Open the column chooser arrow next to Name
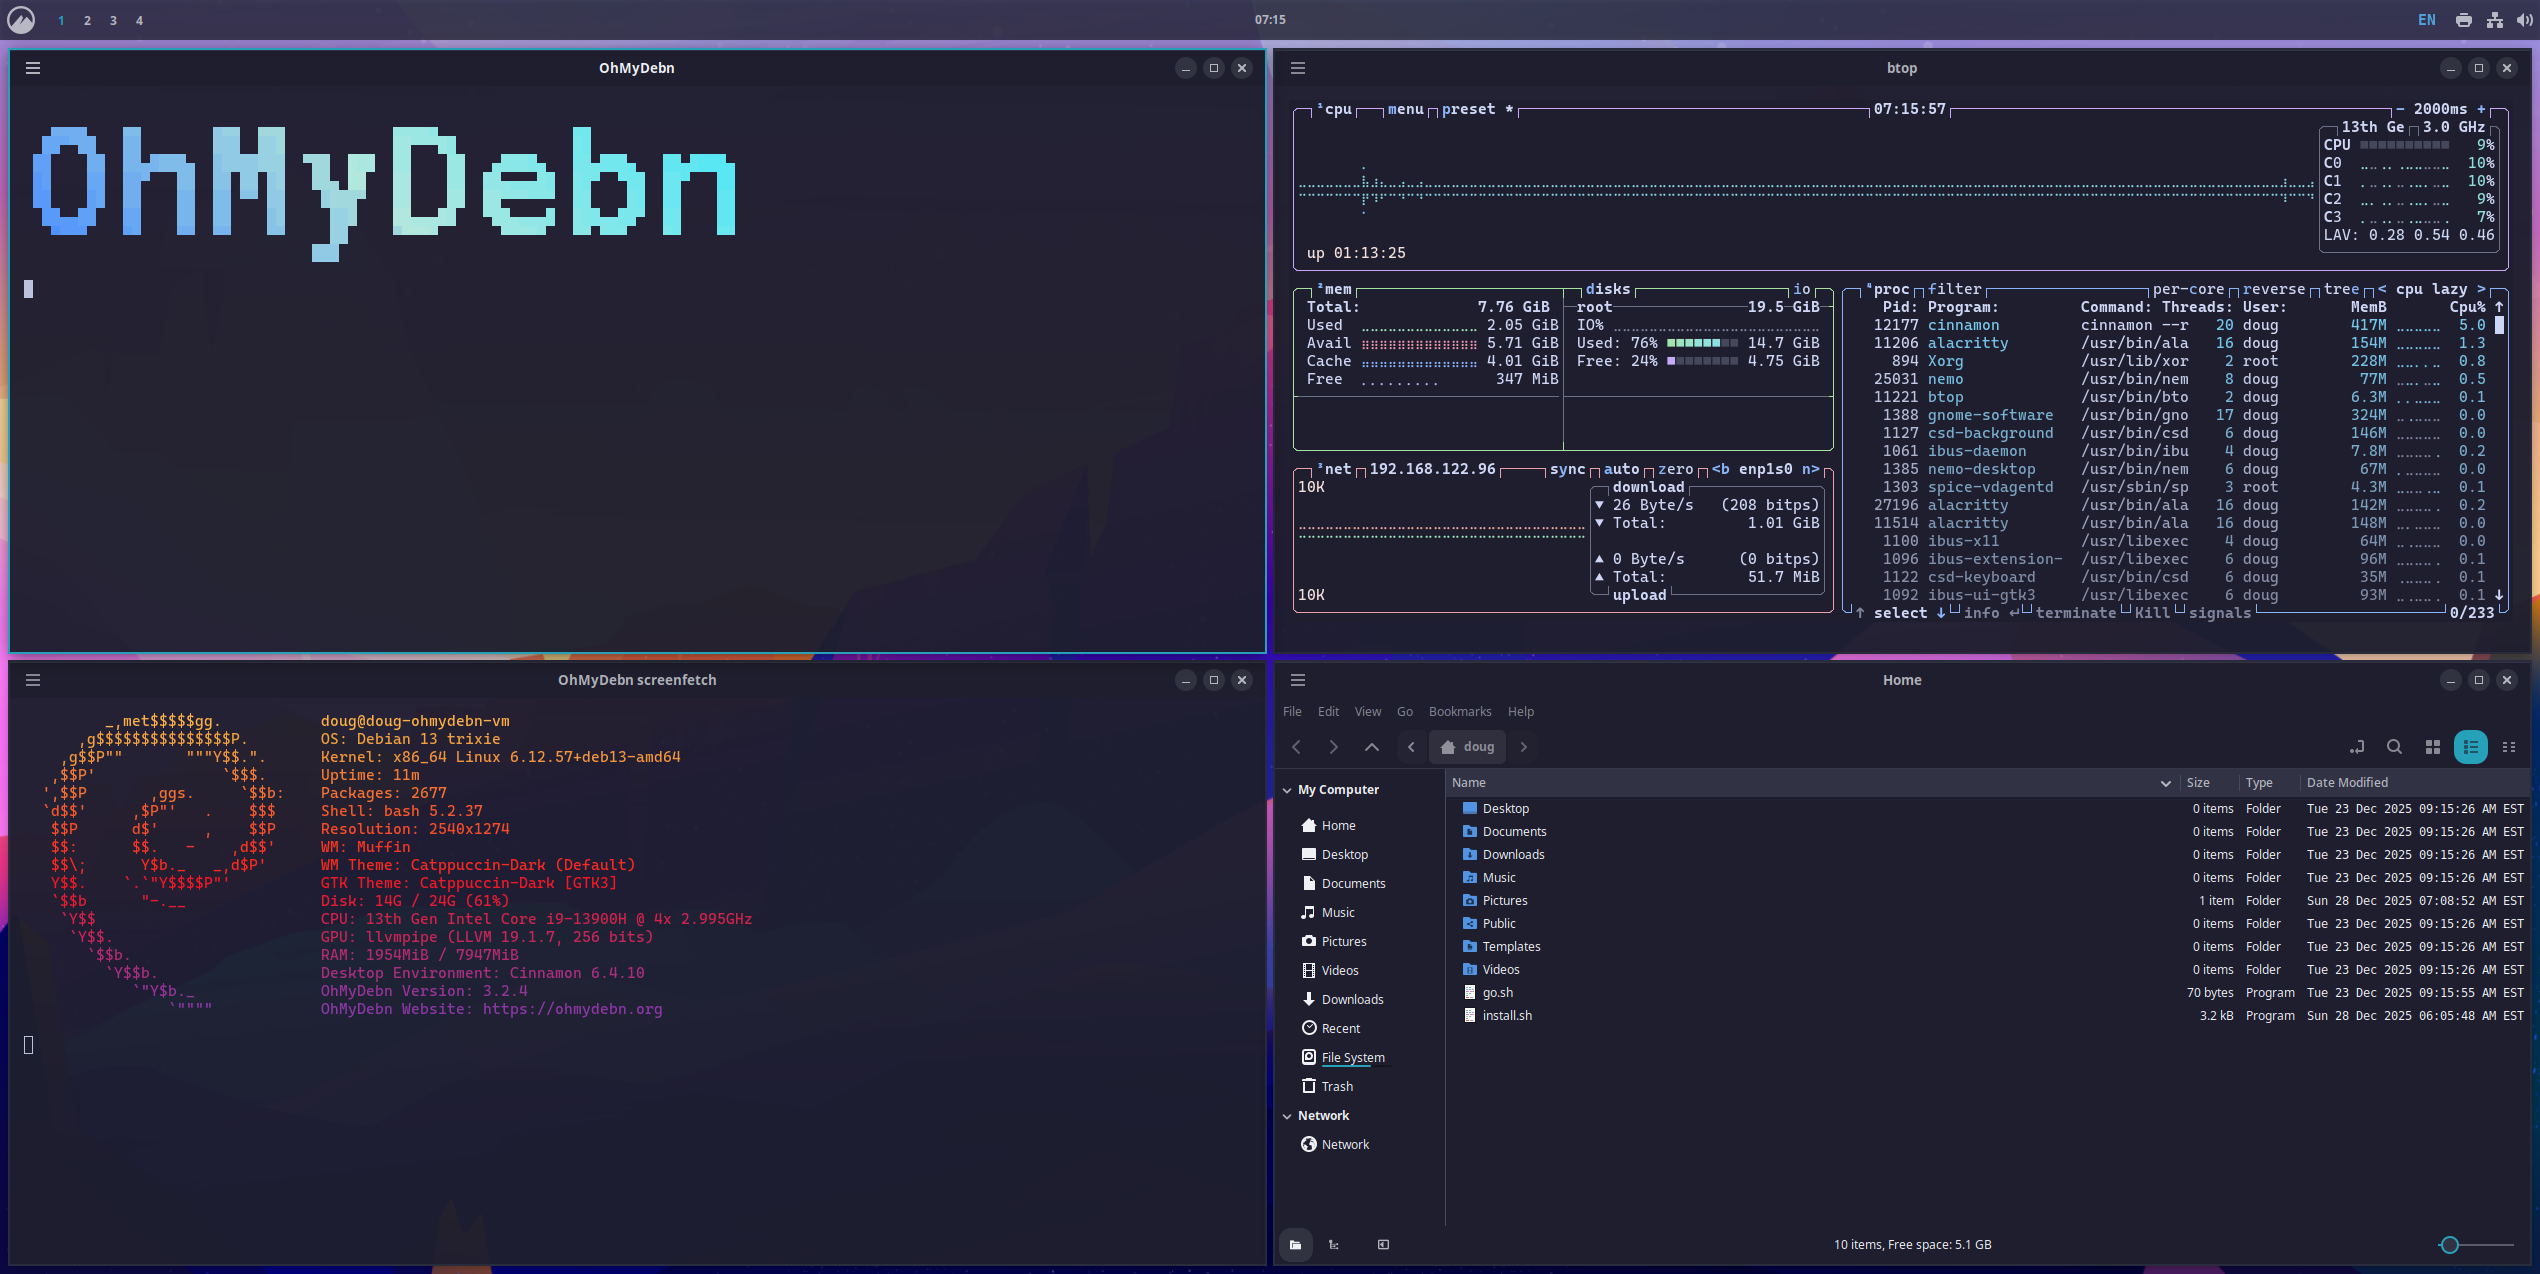The width and height of the screenshot is (2540, 1274). (x=2165, y=783)
